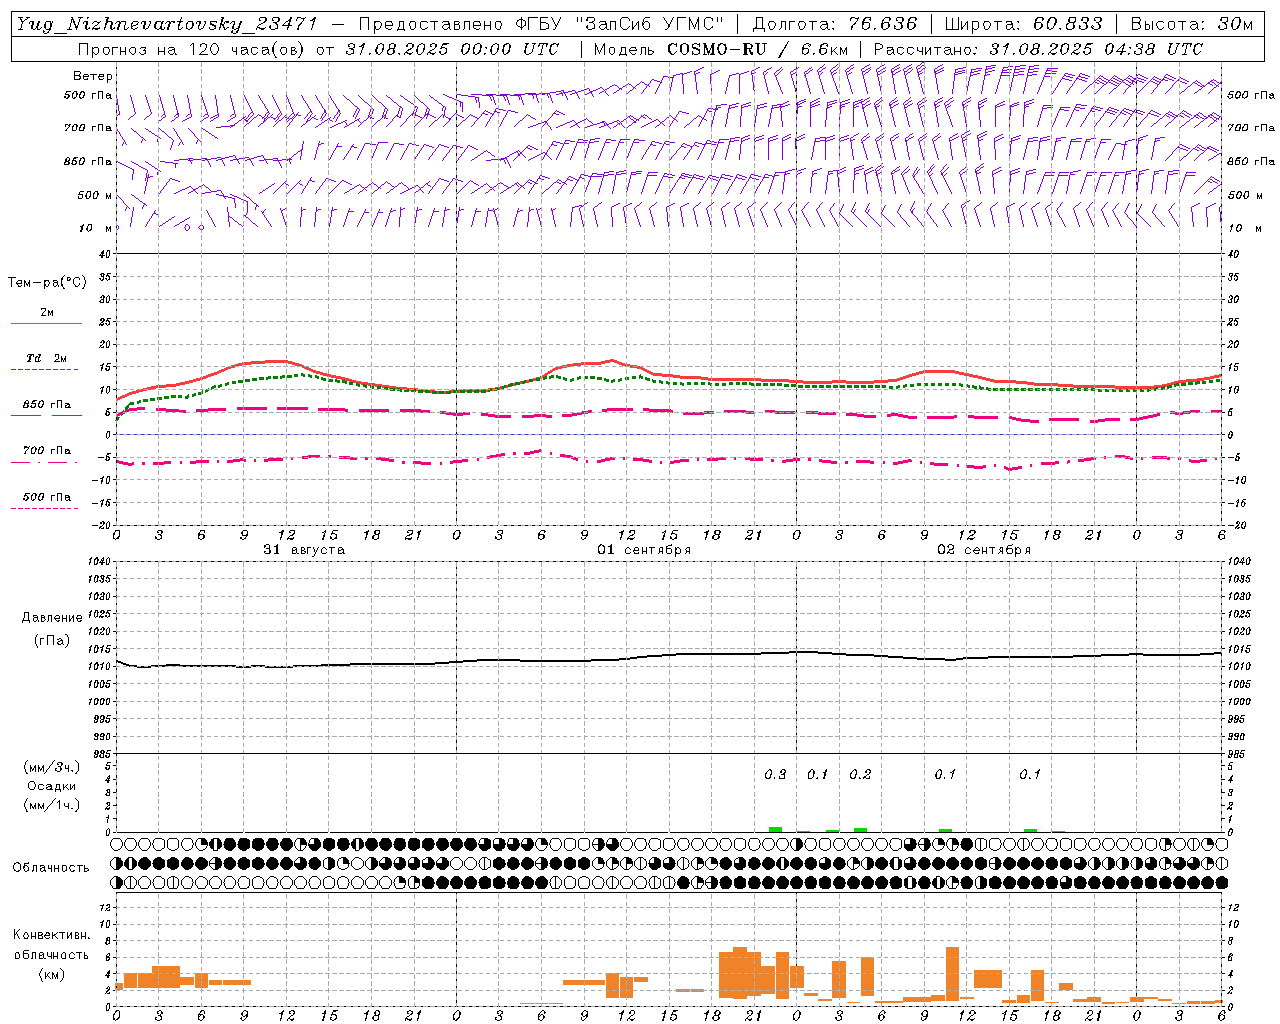Click the 31 августа date label
The image size is (1280, 1024).
[304, 550]
